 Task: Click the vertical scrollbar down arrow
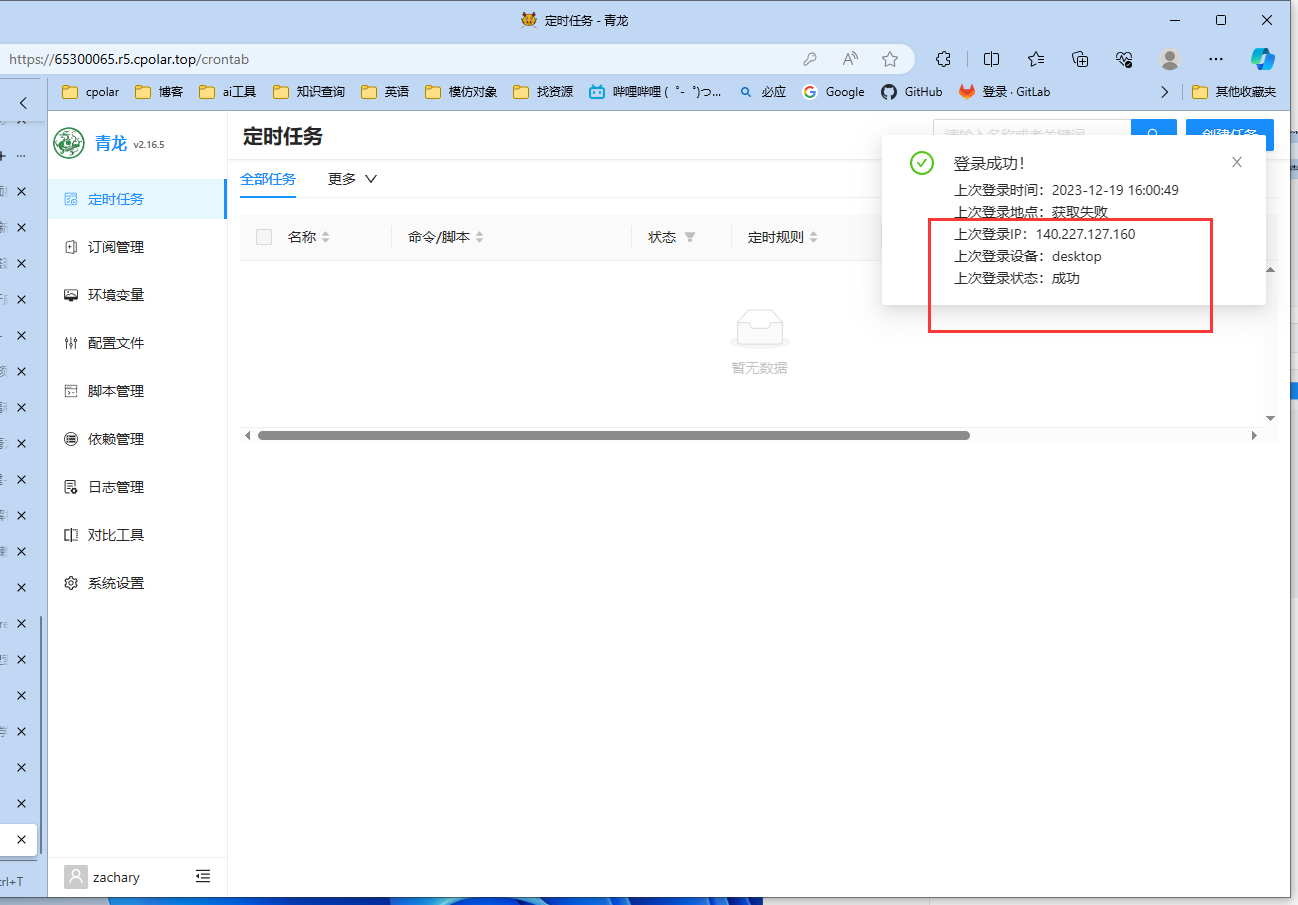point(1271,418)
